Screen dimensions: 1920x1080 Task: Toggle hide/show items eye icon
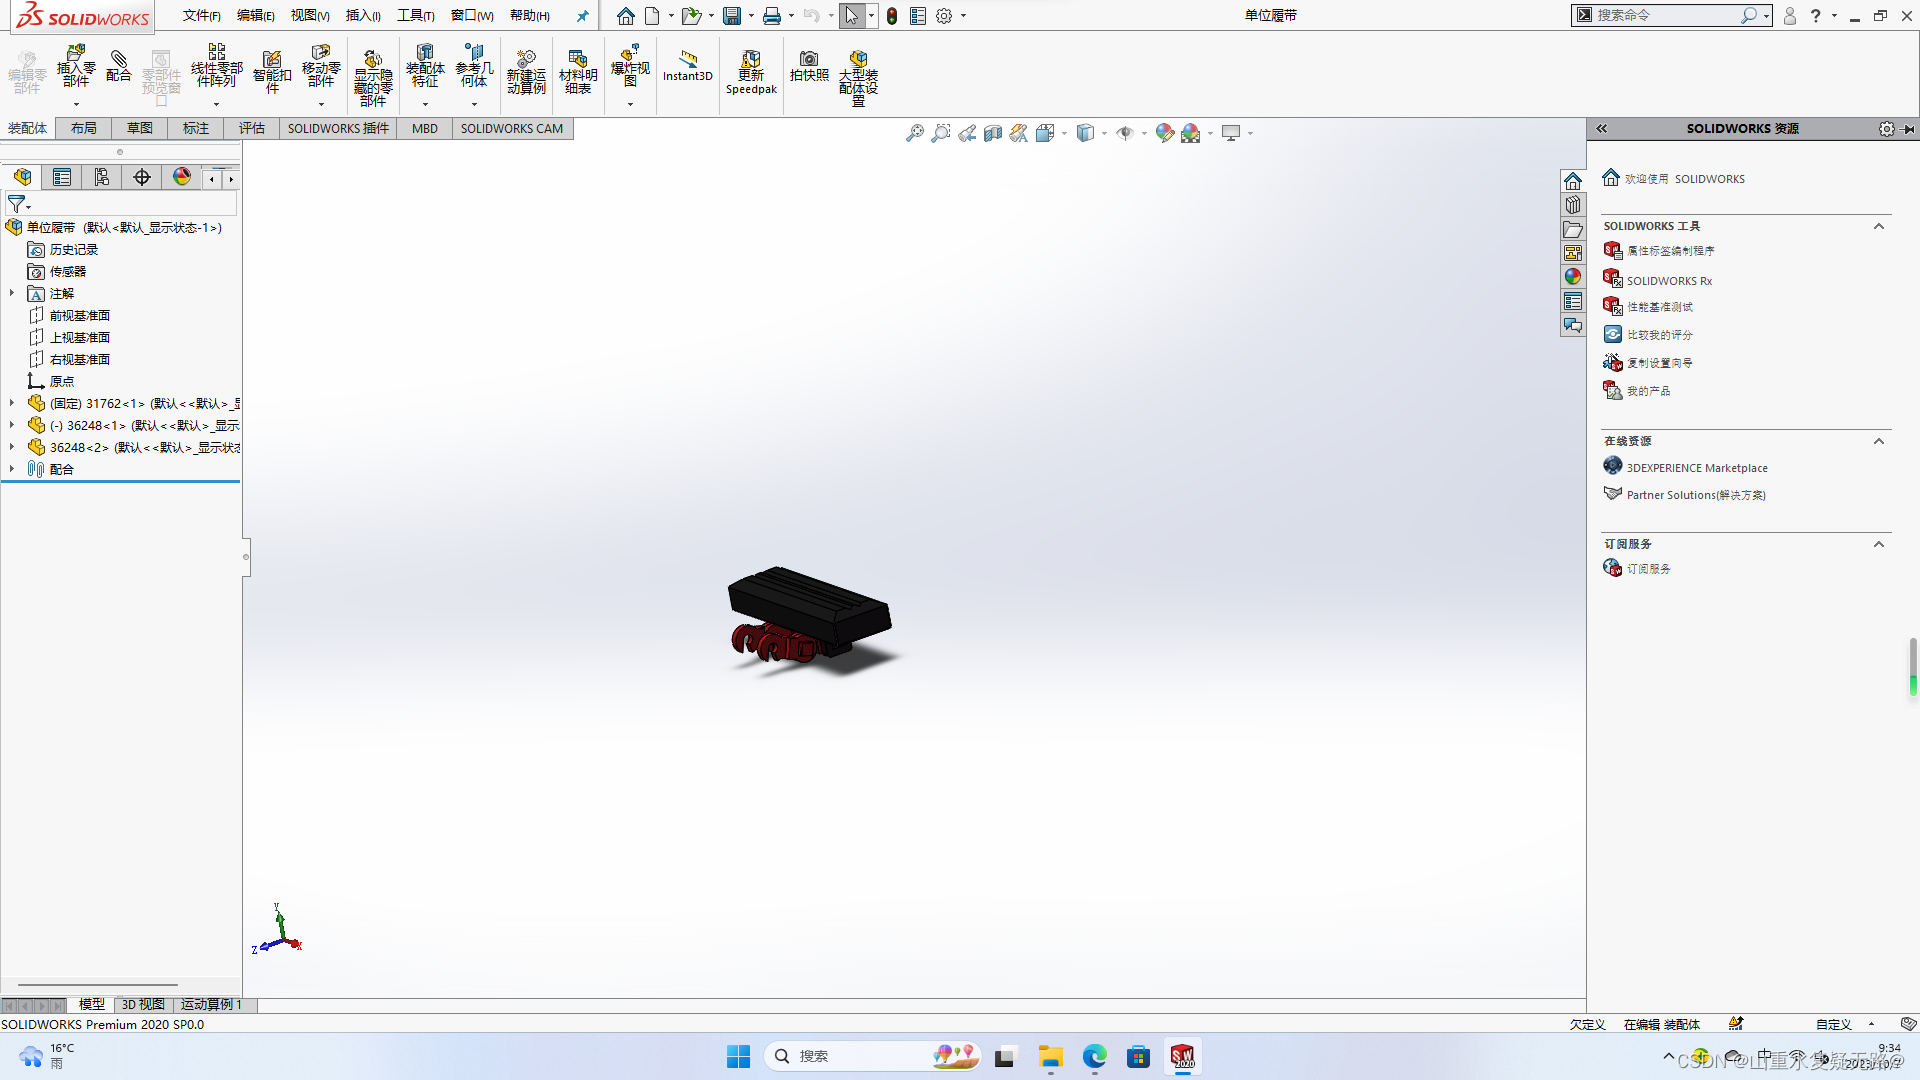click(1125, 132)
